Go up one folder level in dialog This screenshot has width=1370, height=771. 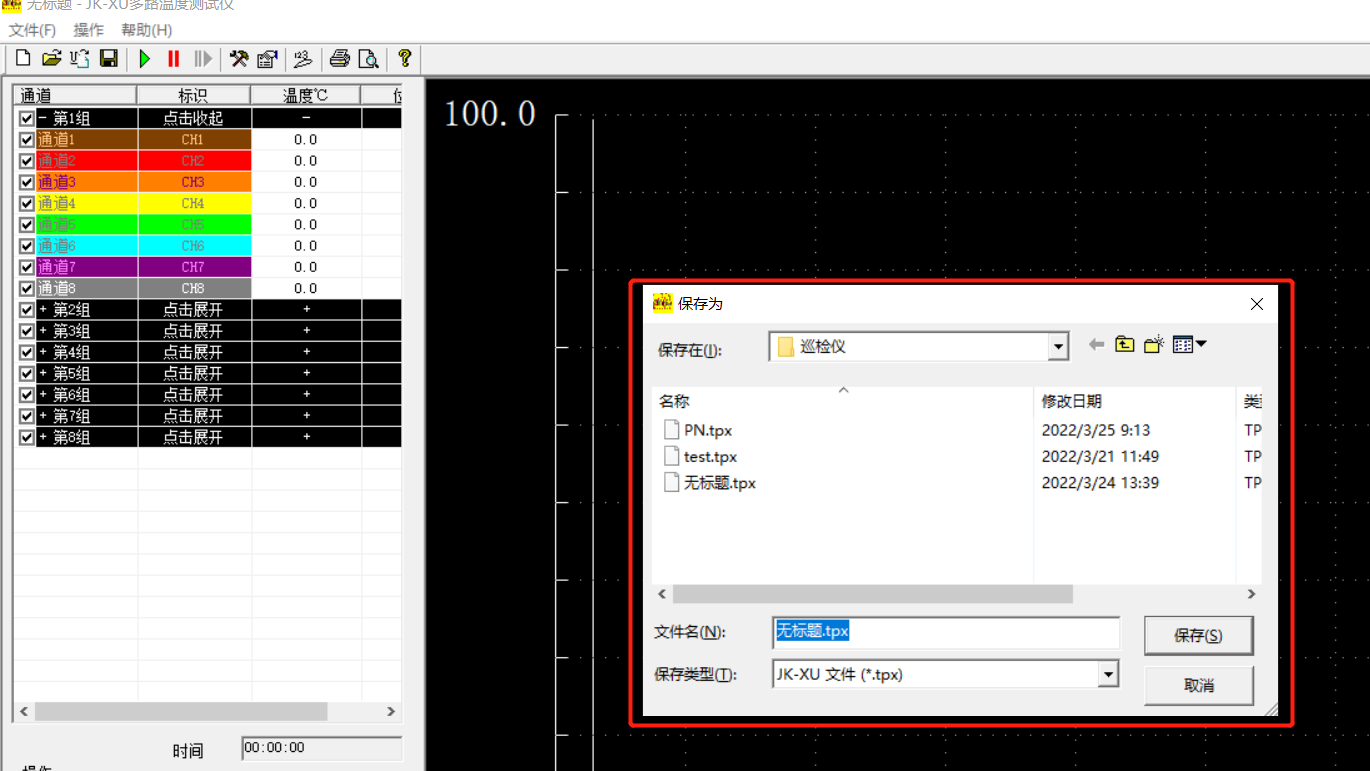click(1125, 345)
